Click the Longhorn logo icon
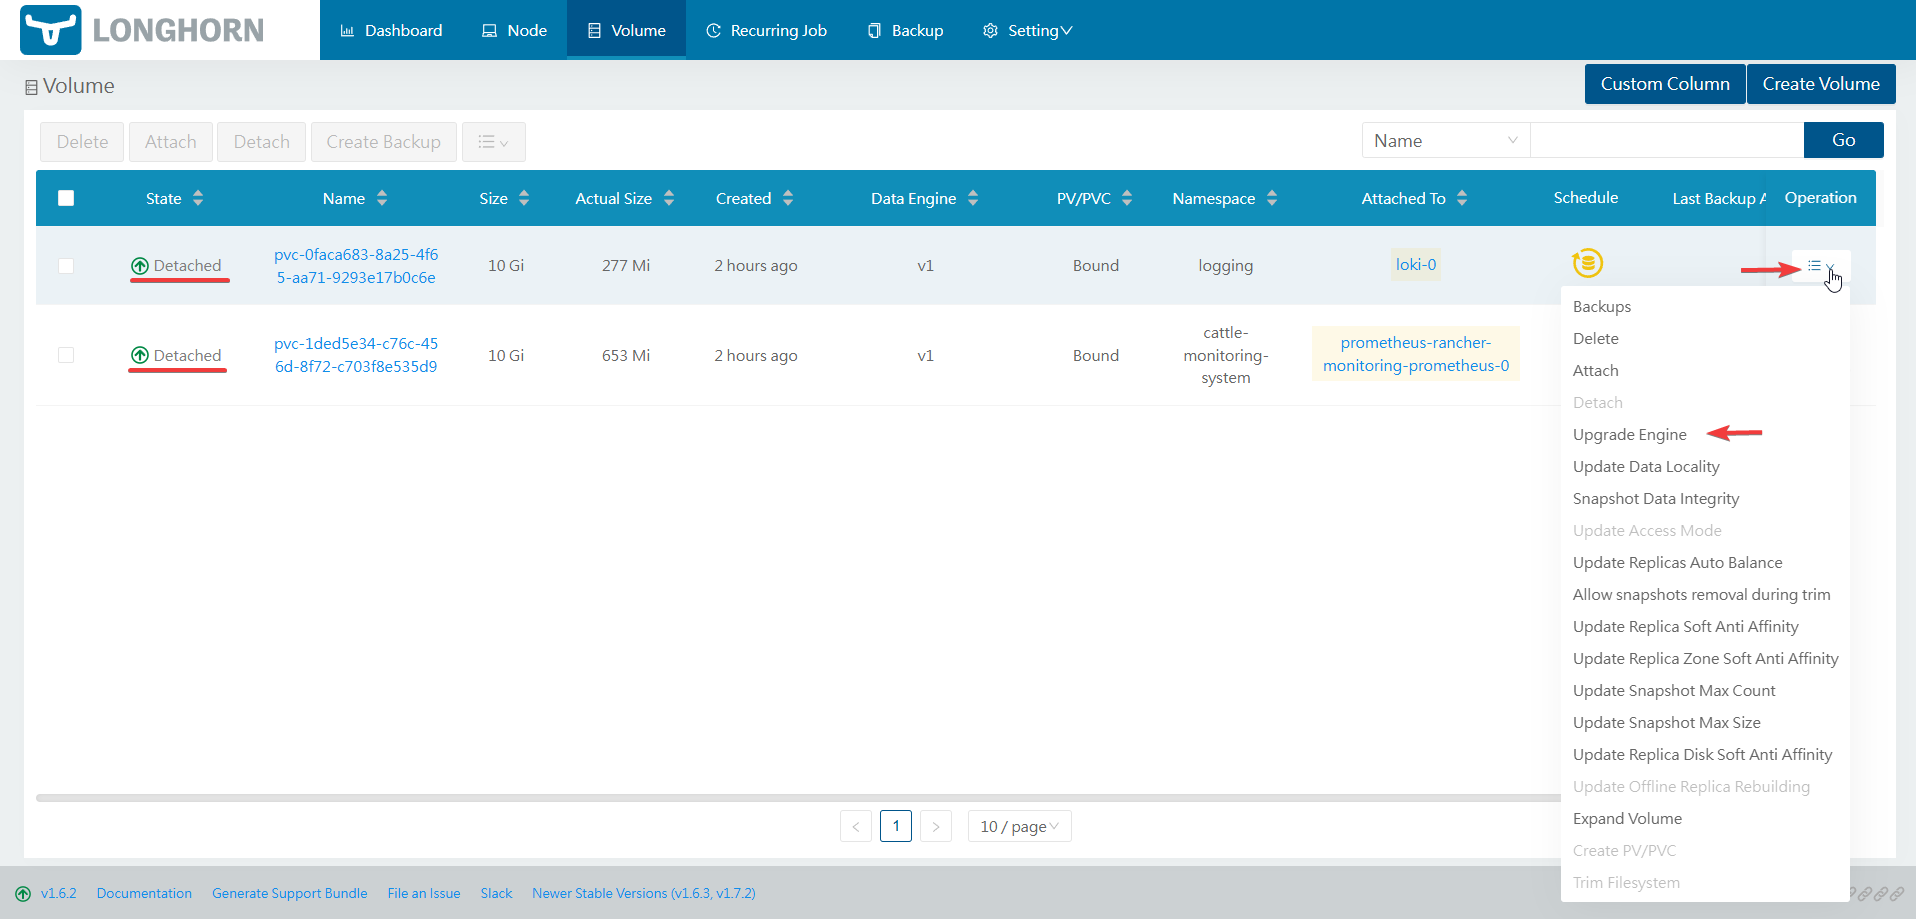1916x919 pixels. (x=50, y=30)
